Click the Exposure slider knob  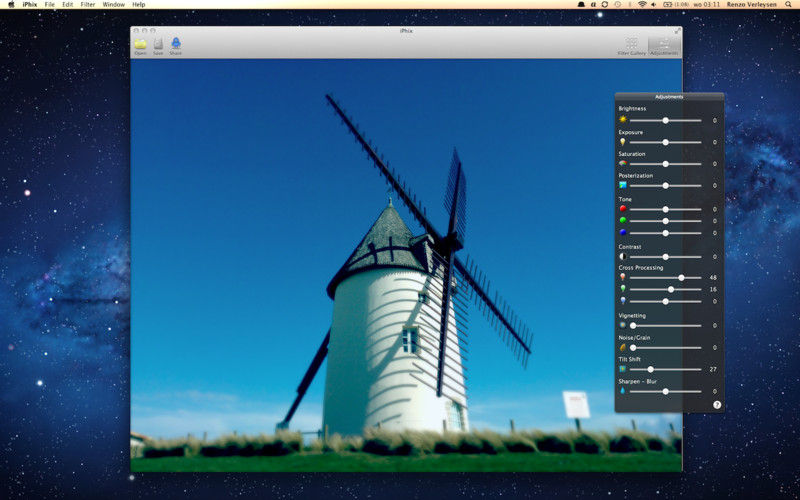(665, 142)
